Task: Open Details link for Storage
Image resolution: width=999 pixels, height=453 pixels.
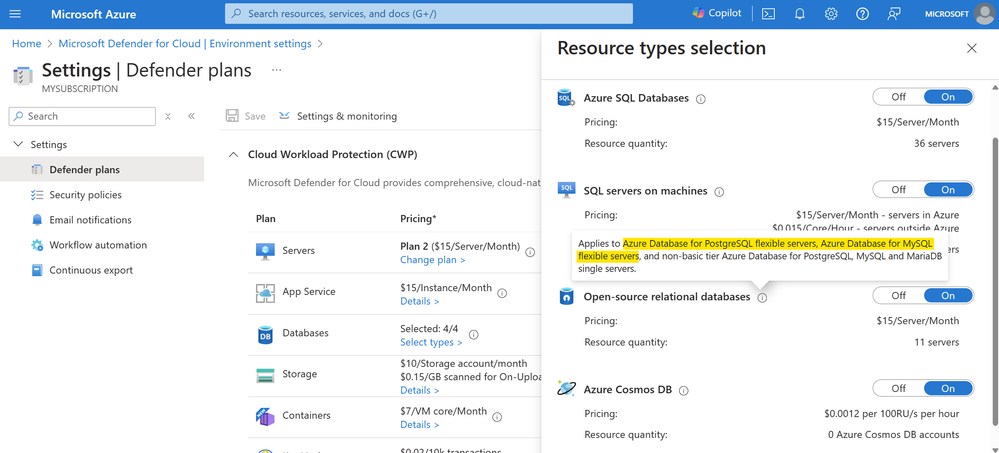Action: (419, 390)
